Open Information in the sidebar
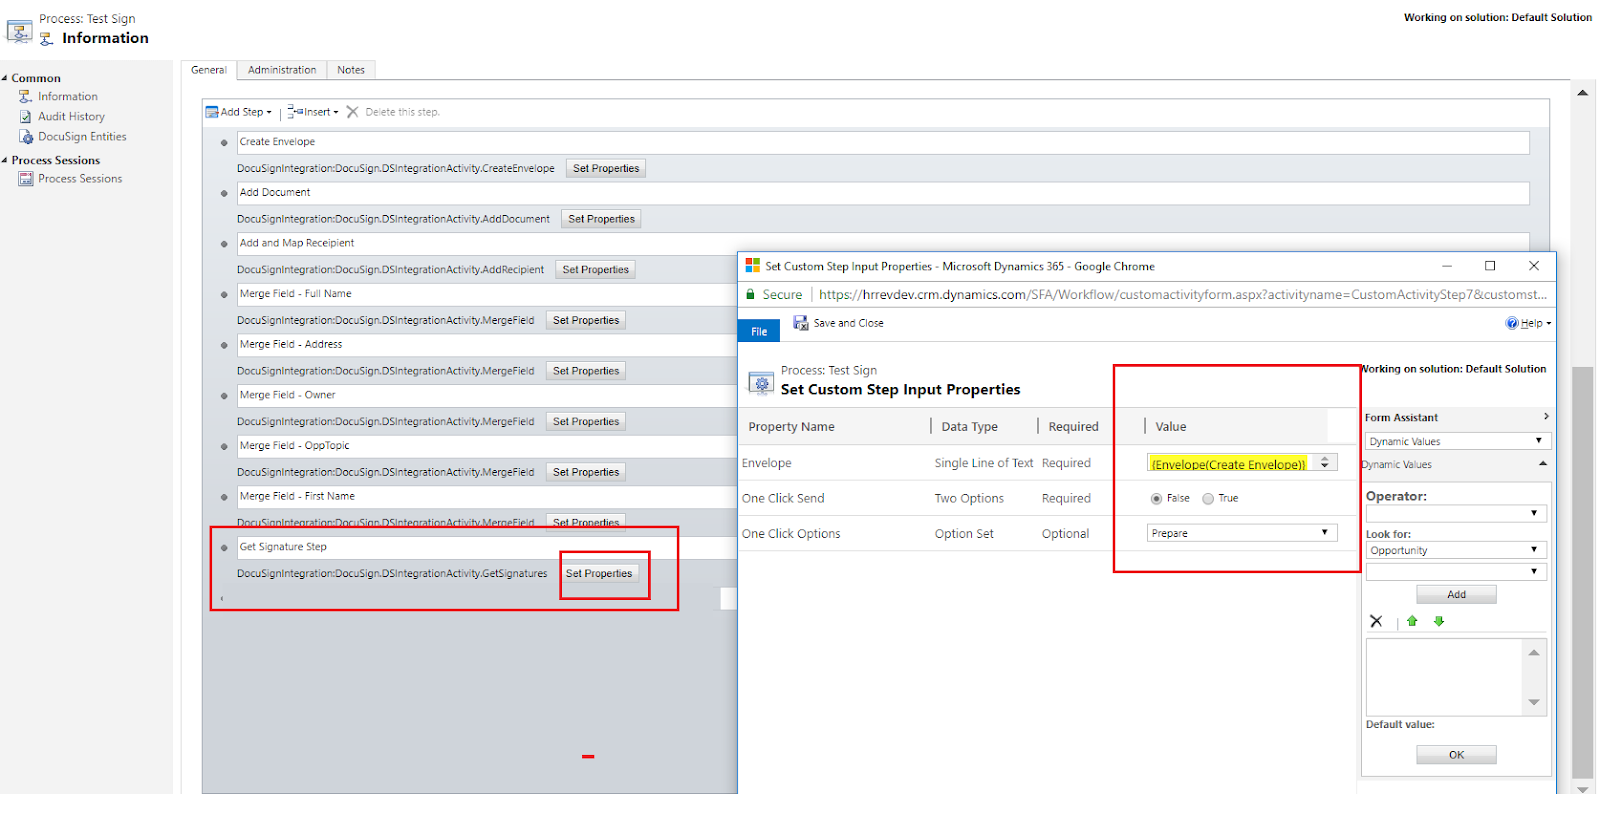 coord(68,97)
